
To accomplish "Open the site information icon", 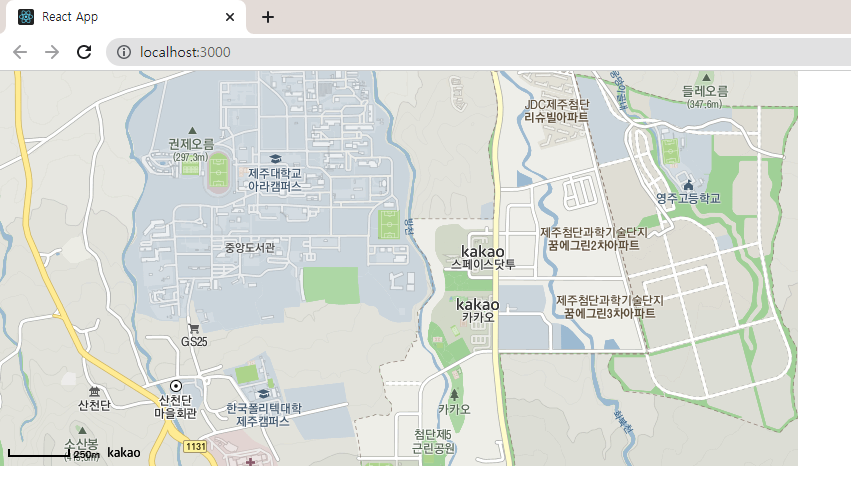I will (124, 52).
